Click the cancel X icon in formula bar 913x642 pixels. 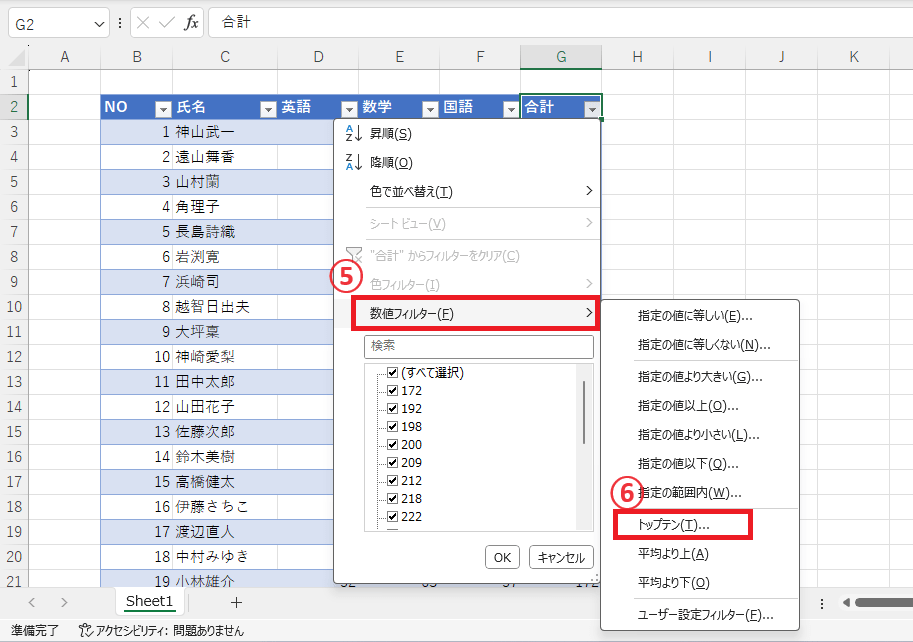[143, 23]
